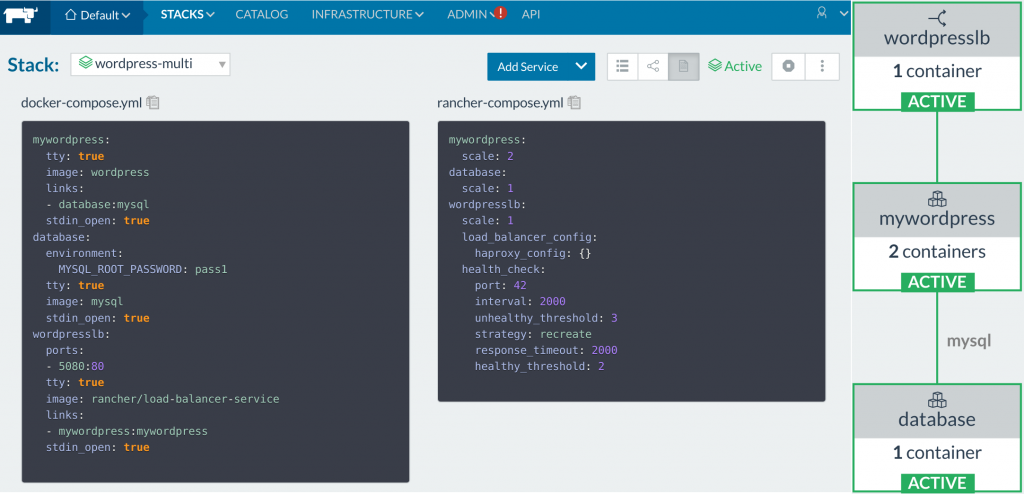Switch to list view of services
Image resolution: width=1024 pixels, height=494 pixels.
click(622, 66)
